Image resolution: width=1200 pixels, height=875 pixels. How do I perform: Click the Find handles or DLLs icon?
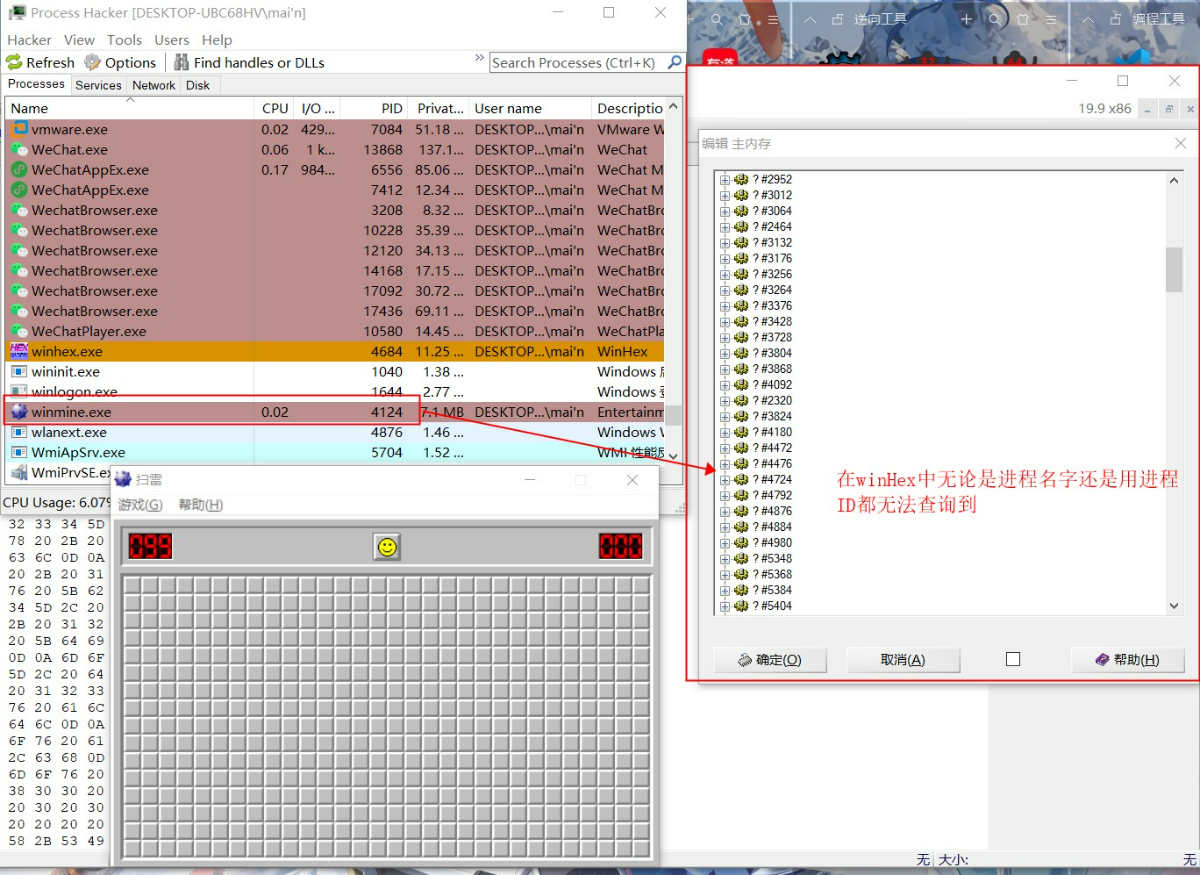pos(181,62)
